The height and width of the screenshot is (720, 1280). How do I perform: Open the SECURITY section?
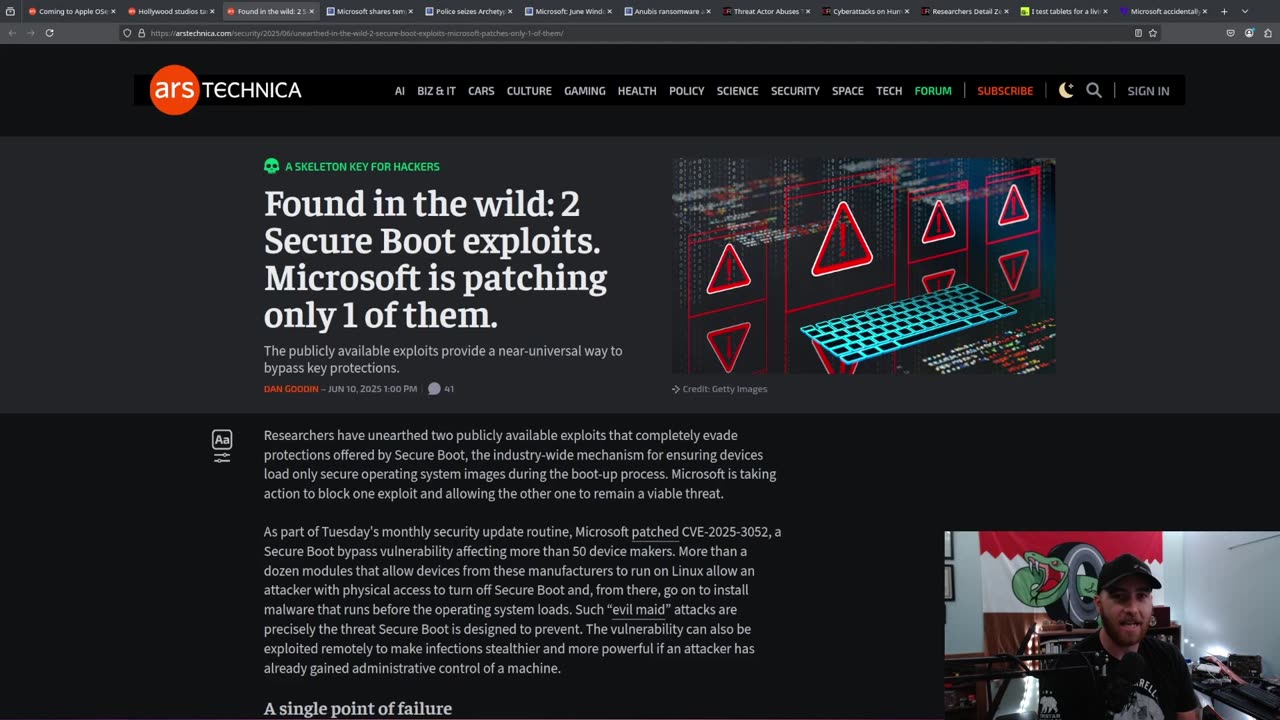pyautogui.click(x=795, y=91)
